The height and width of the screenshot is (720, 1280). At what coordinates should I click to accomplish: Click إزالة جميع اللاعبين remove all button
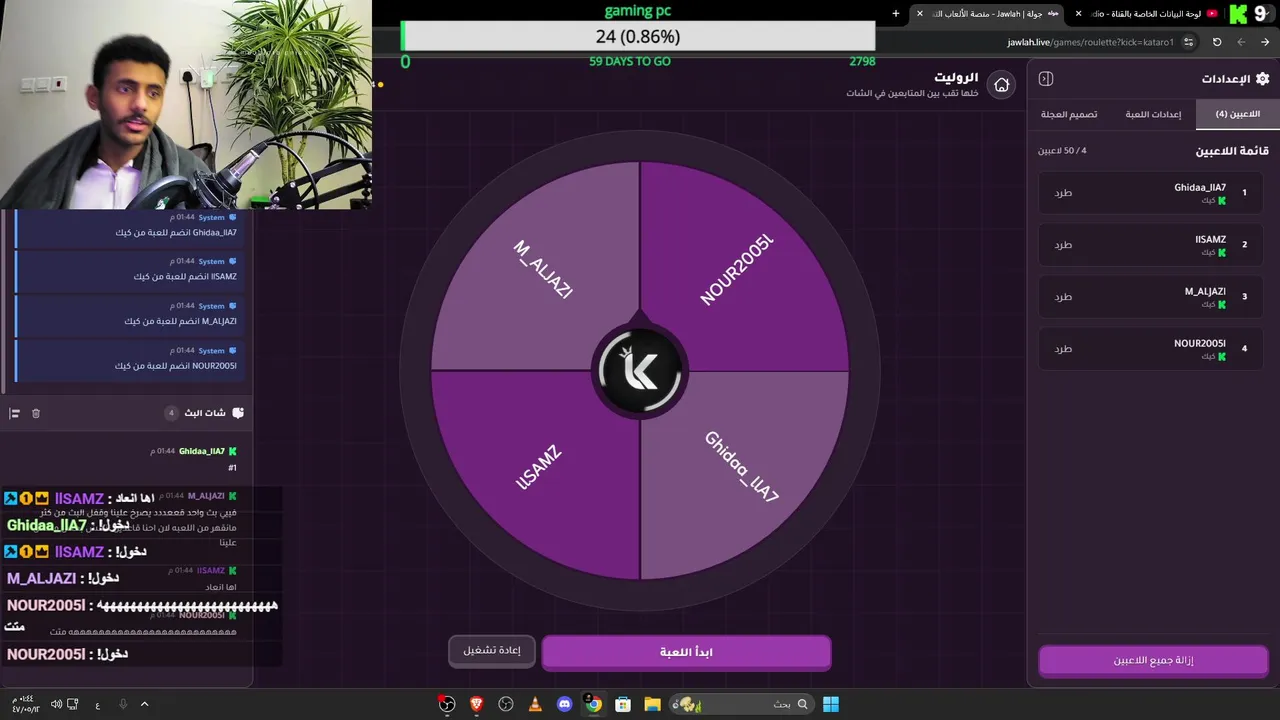tap(1153, 660)
